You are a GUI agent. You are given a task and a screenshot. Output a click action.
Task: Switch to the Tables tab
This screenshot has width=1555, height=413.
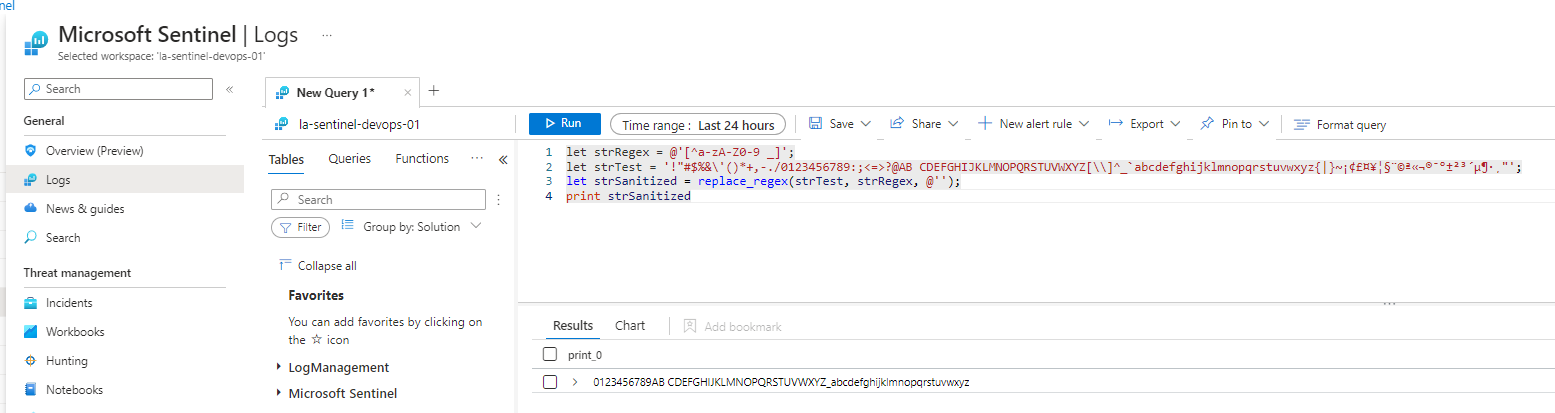286,159
